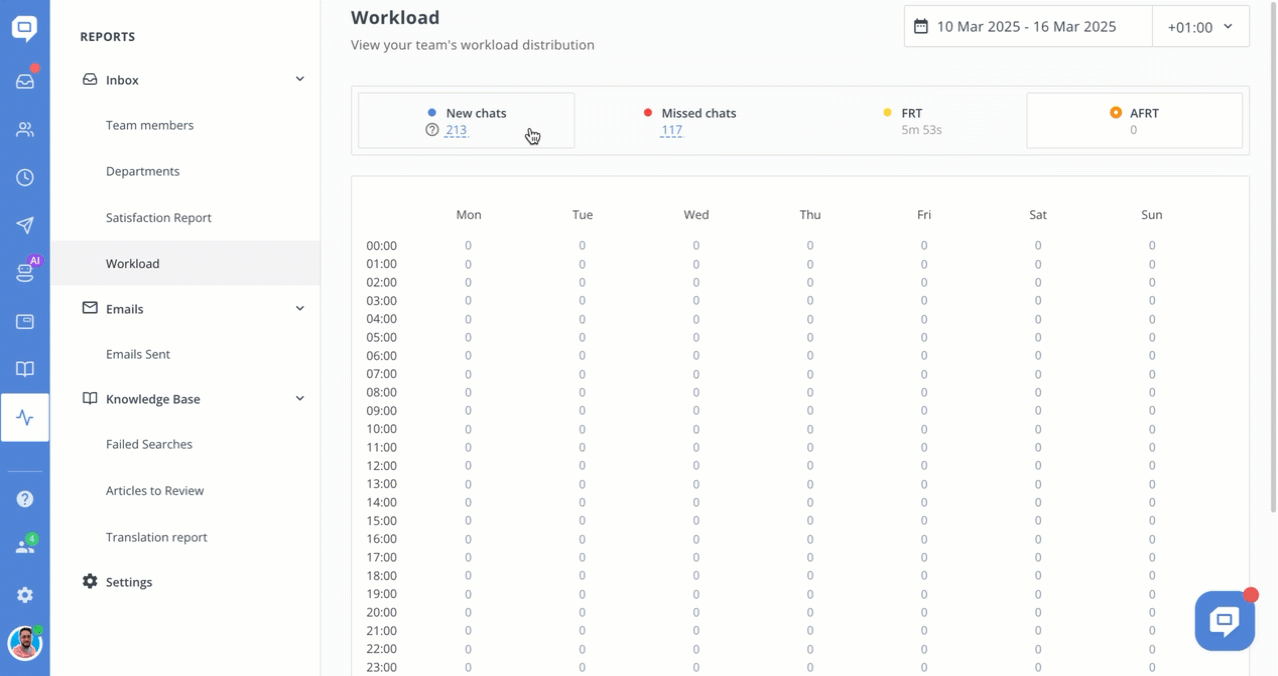Viewport: 1278px width, 676px height.
Task: Open the Inbox icon with red notification
Action: click(x=25, y=81)
